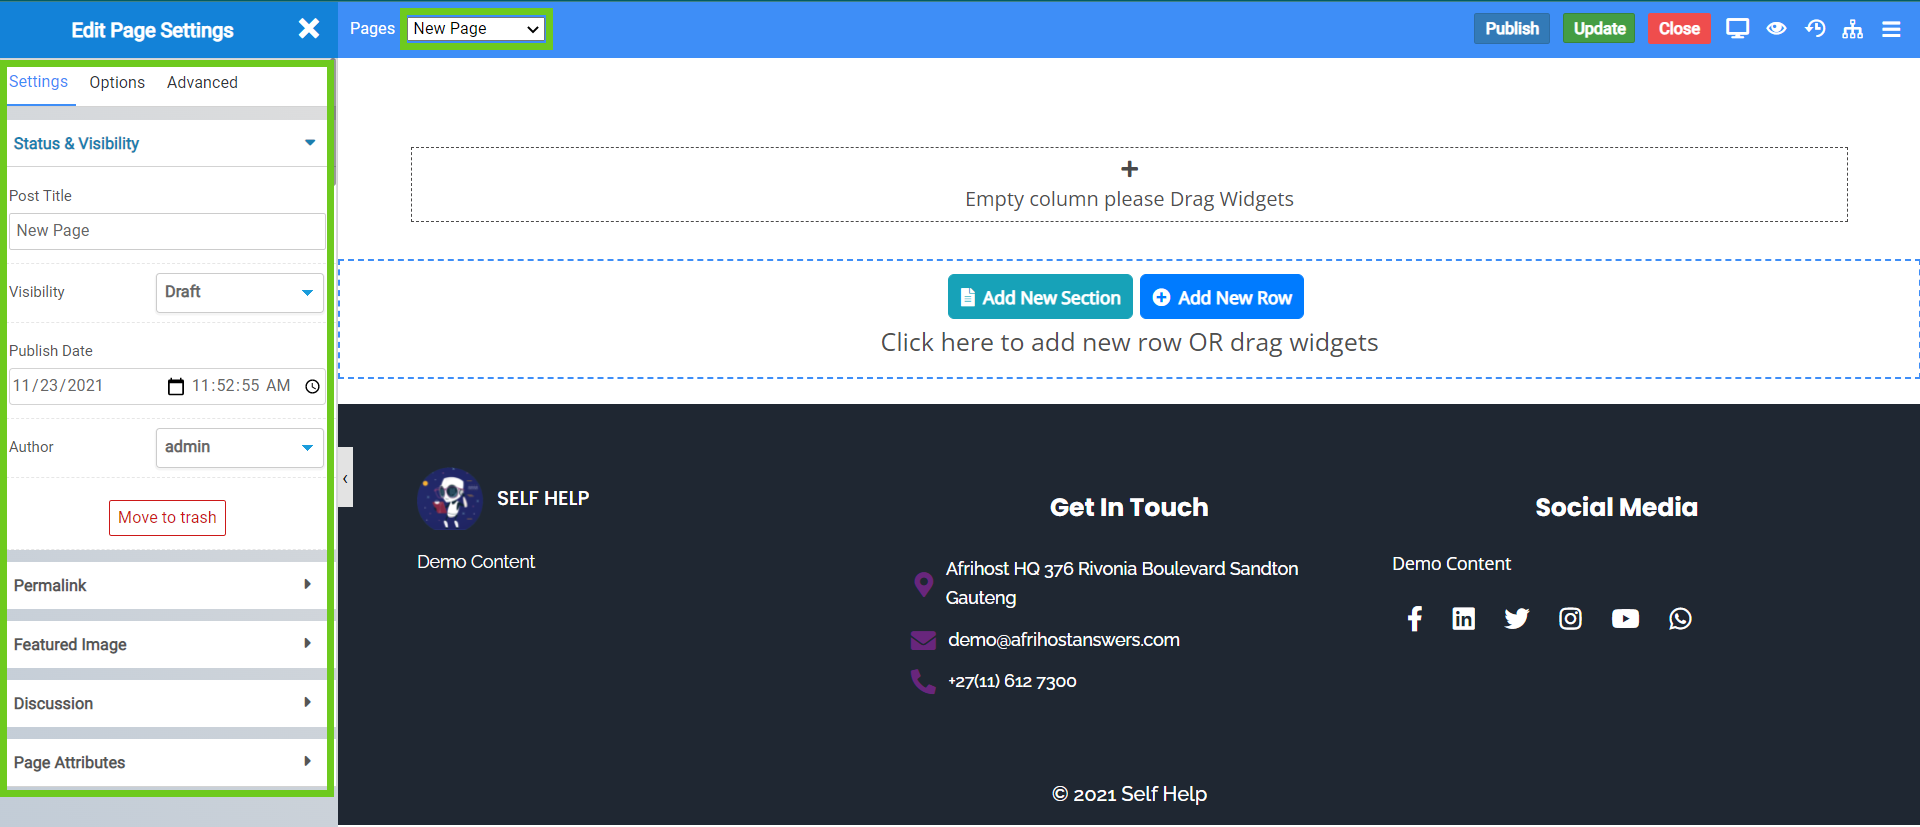Open the Pages dropdown showing New Page

476,29
